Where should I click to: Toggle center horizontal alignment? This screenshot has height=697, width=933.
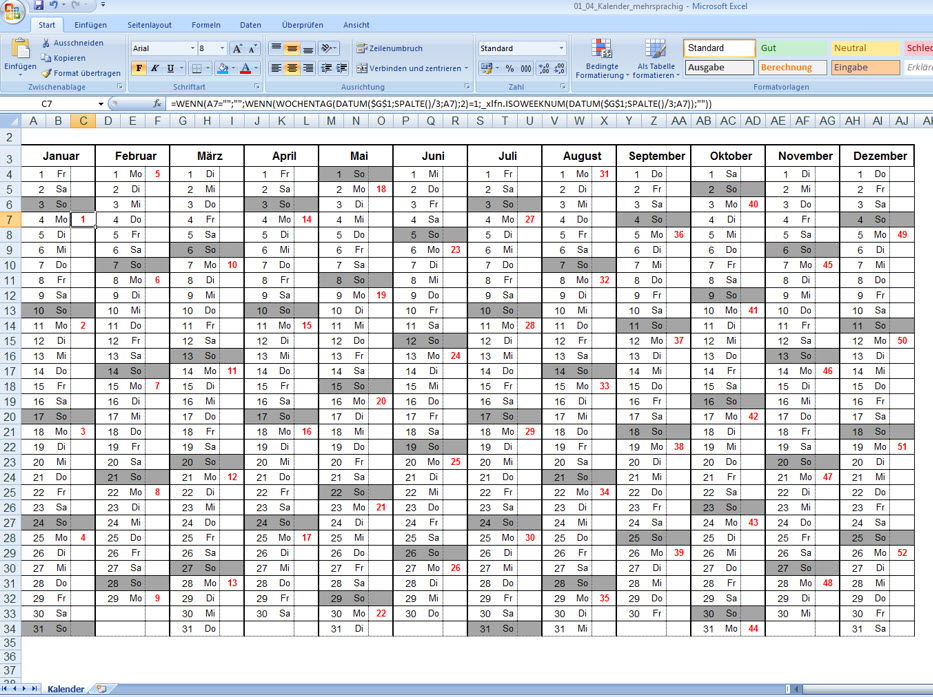point(292,68)
